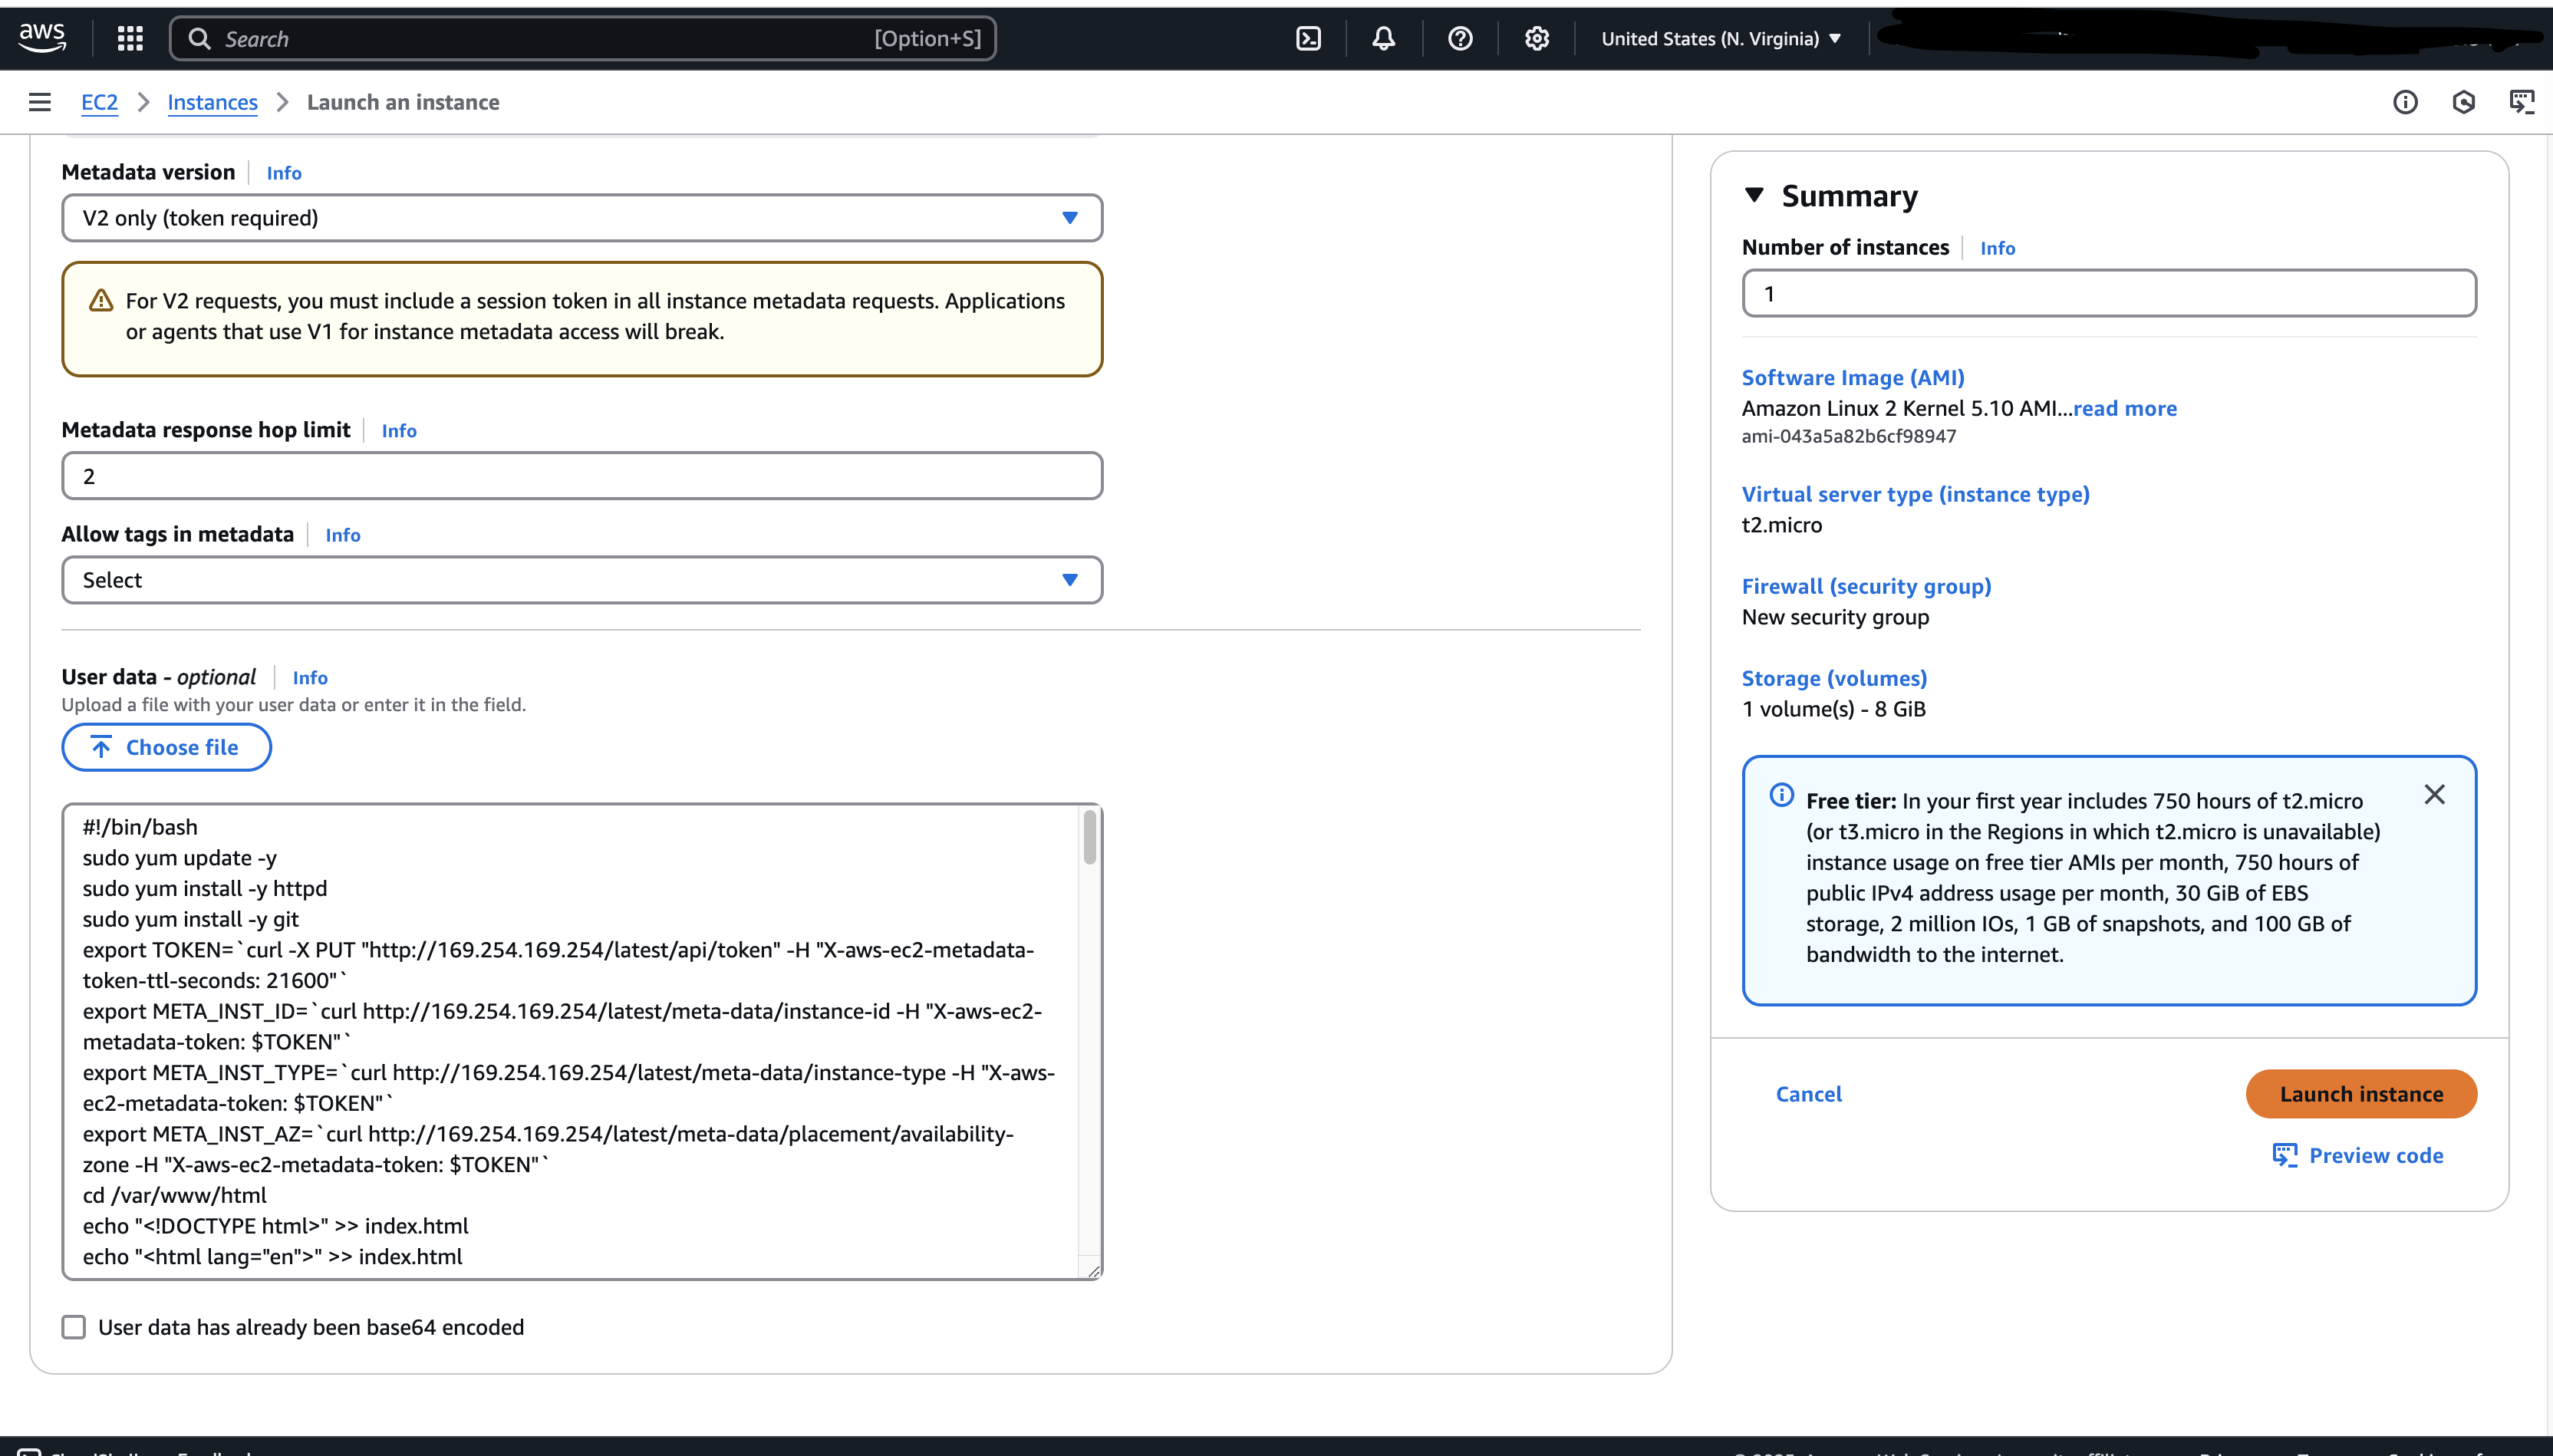Viewport: 2553px width, 1456px height.
Task: Open the settings gear in top bar
Action: coord(1537,38)
